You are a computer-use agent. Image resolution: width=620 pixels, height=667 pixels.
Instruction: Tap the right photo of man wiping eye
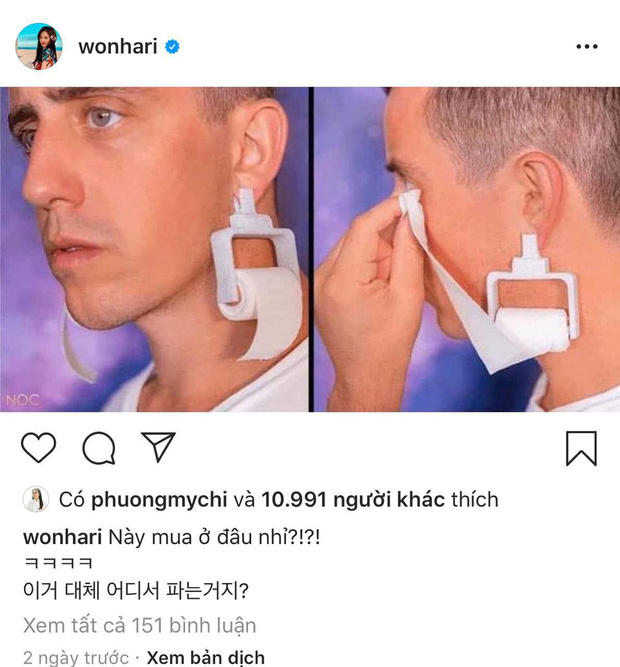pos(467,249)
